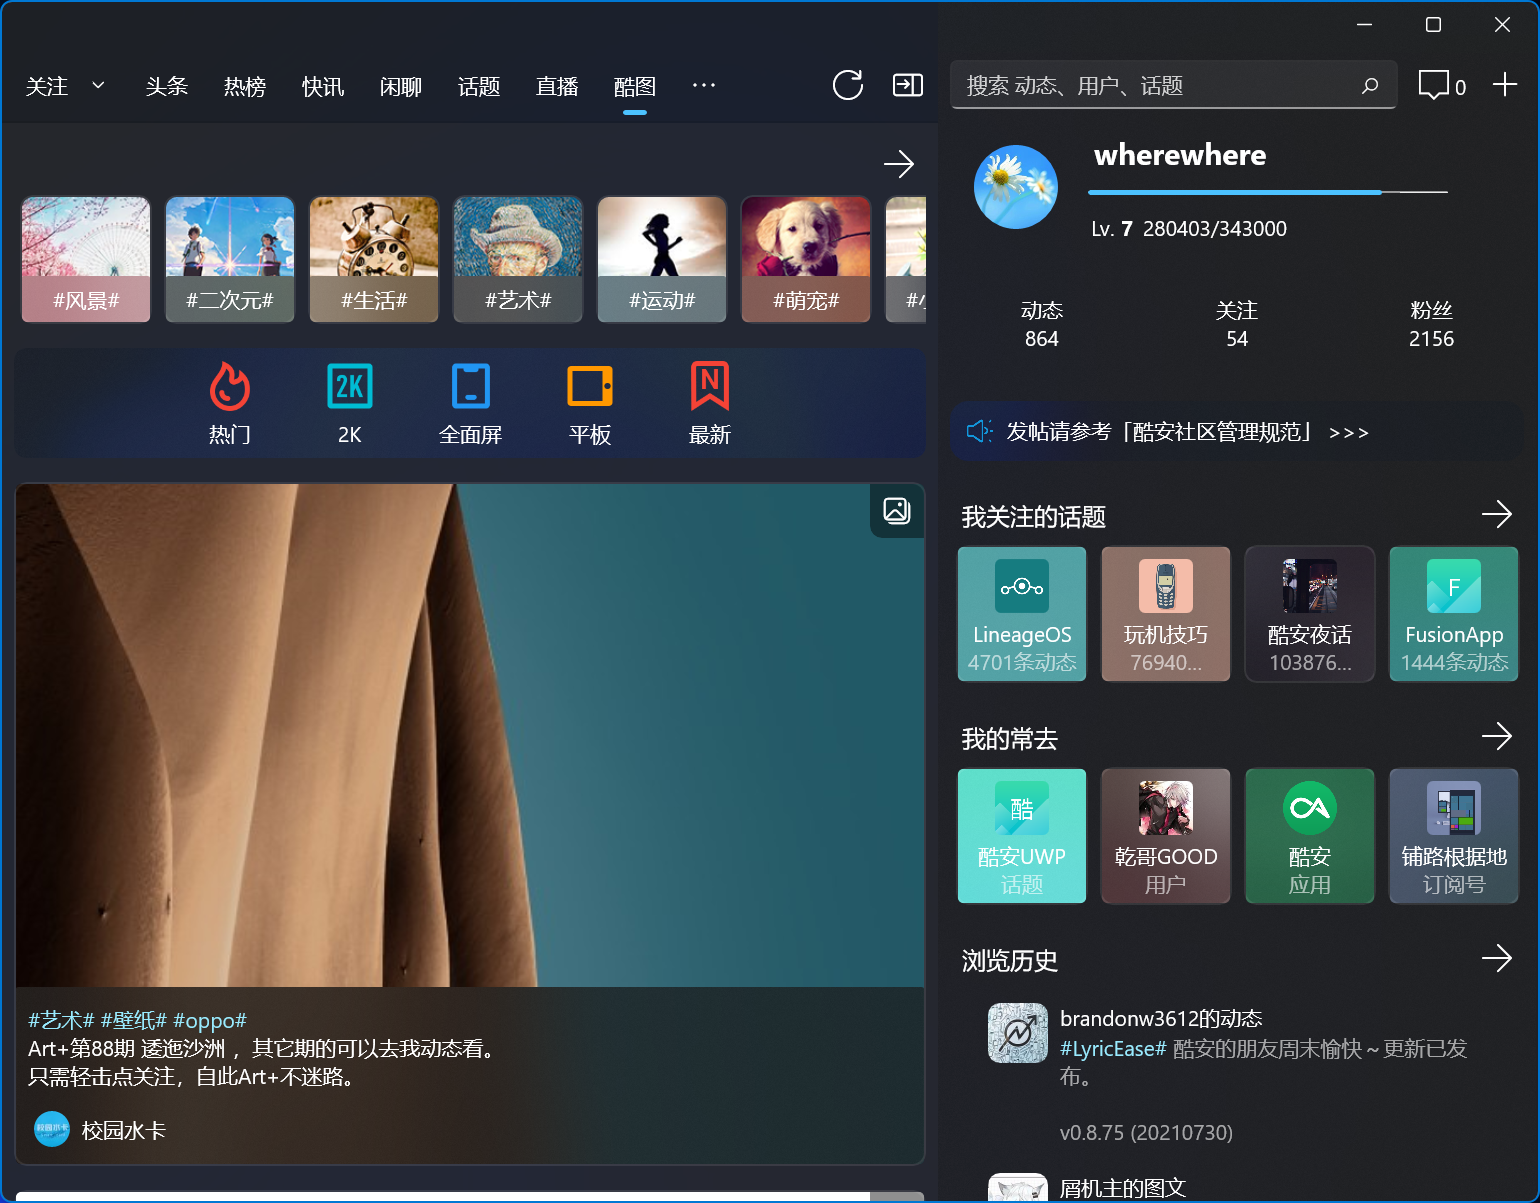Switch to the 直播 tab
The height and width of the screenshot is (1203, 1540).
click(x=557, y=86)
